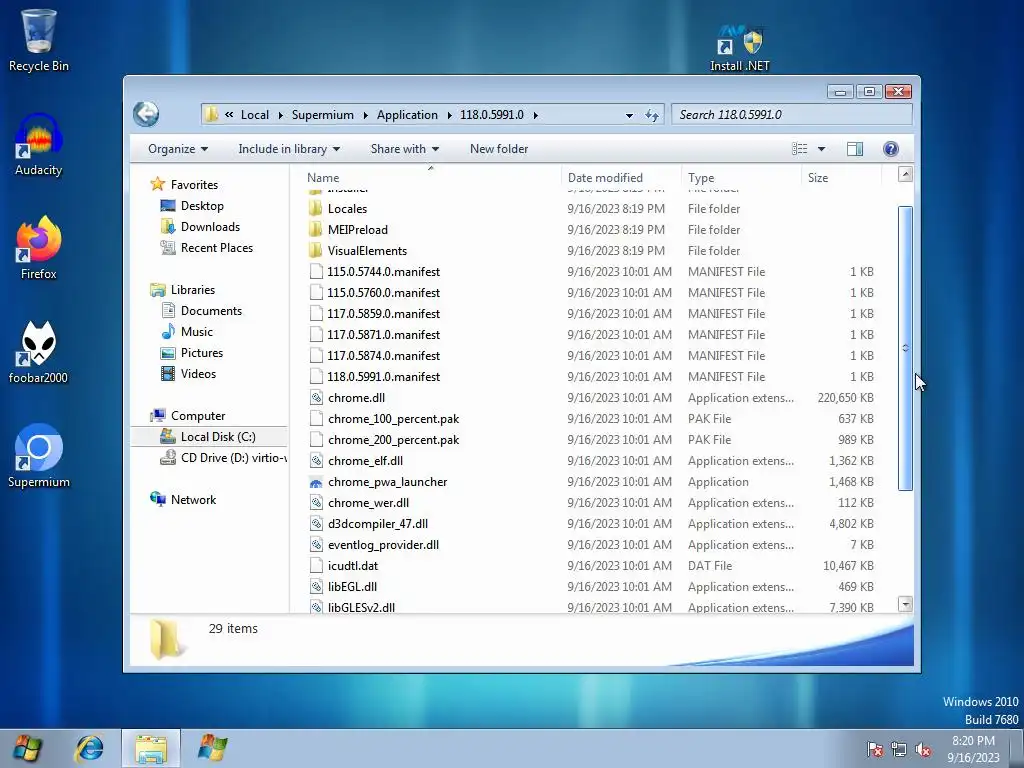Select d3dcompiler_47.dll file
The height and width of the screenshot is (768, 1024).
tap(368, 524)
